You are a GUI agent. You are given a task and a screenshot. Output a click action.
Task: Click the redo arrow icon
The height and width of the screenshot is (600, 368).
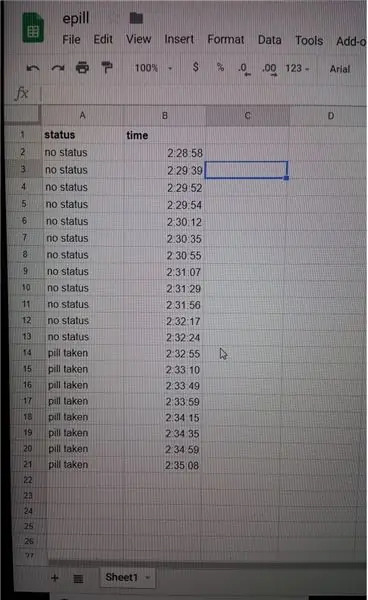click(x=58, y=68)
